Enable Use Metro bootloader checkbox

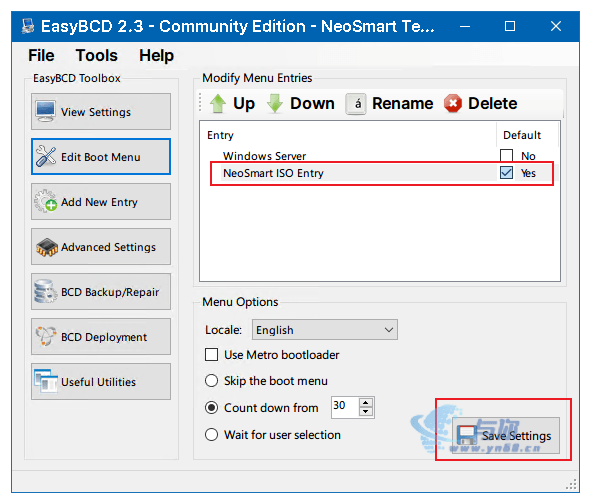pyautogui.click(x=211, y=355)
